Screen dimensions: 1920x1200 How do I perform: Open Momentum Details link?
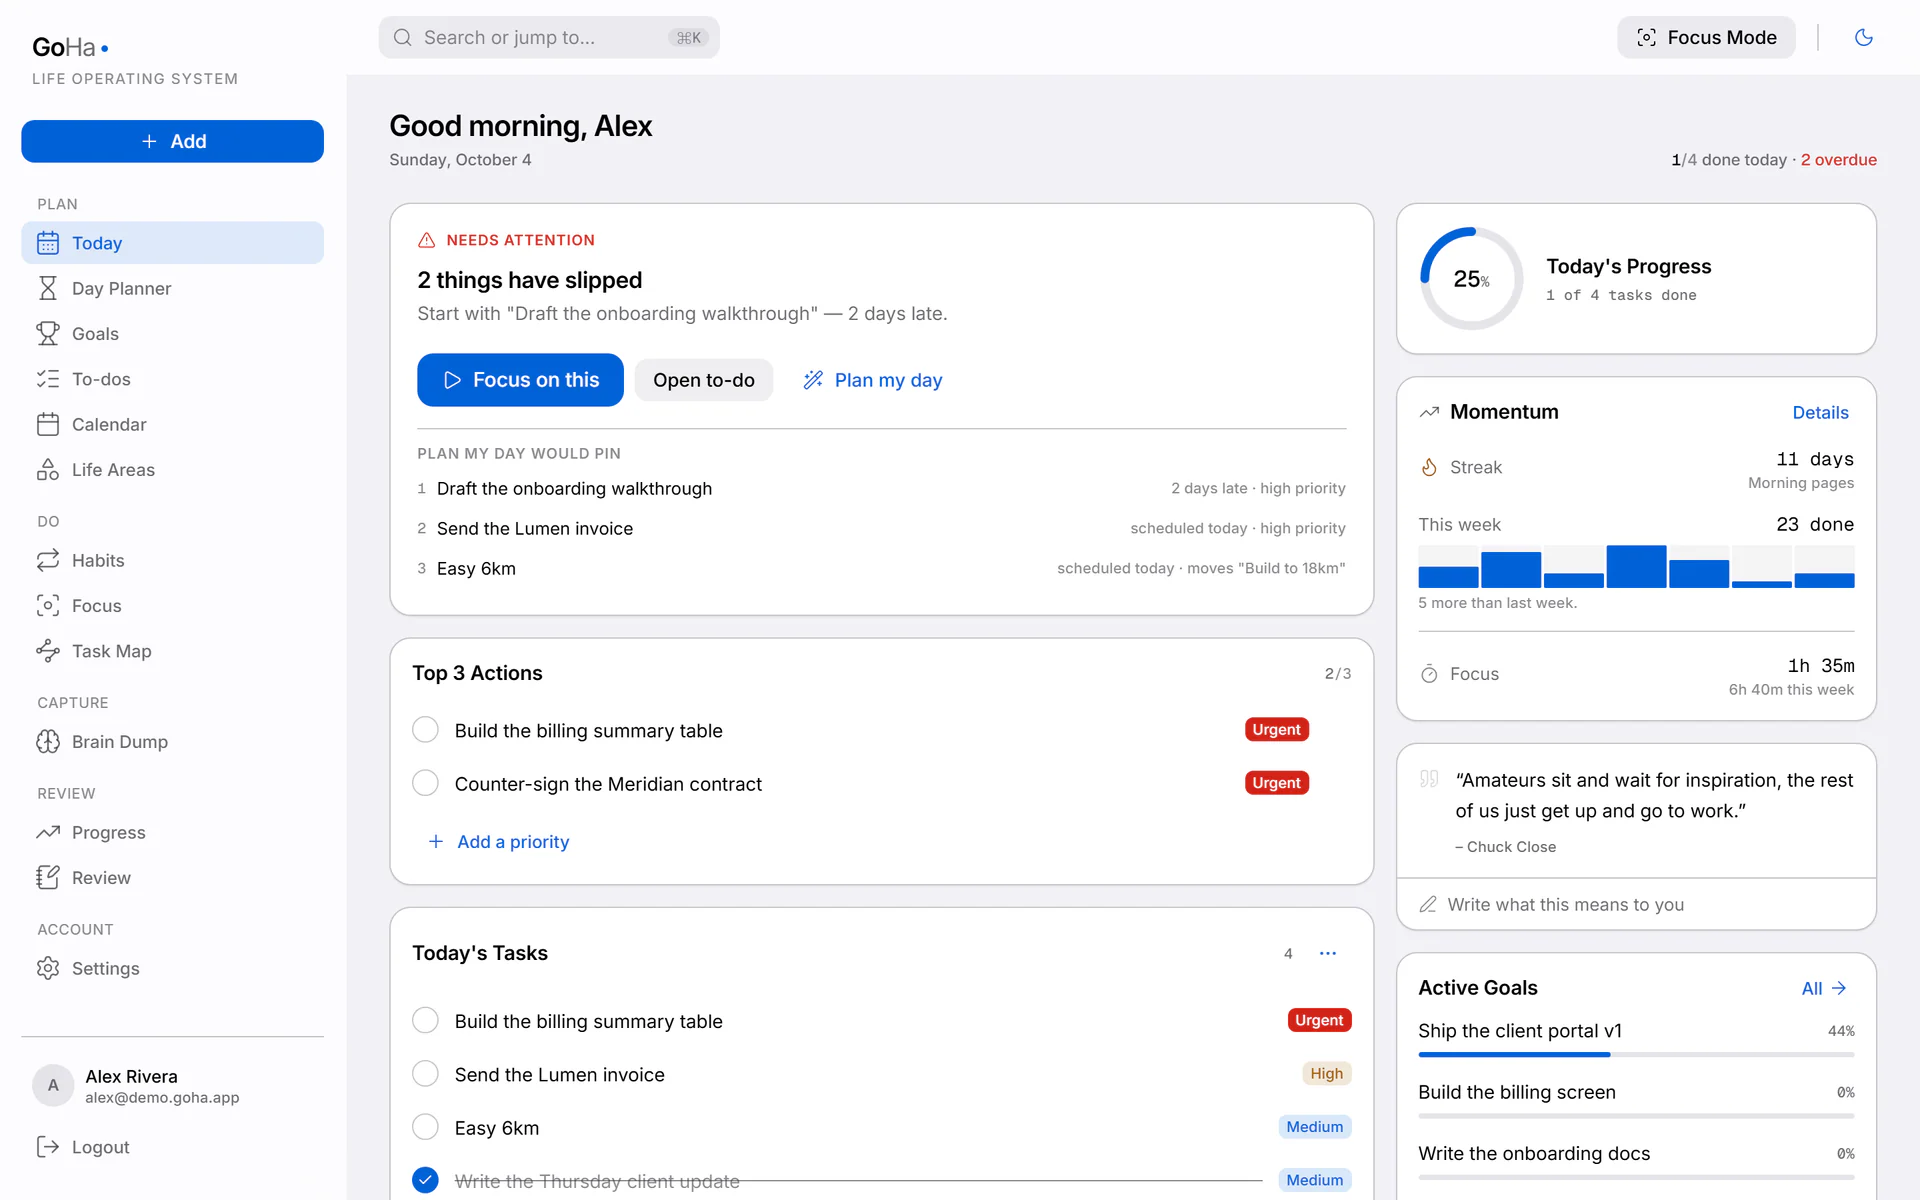pos(1820,412)
